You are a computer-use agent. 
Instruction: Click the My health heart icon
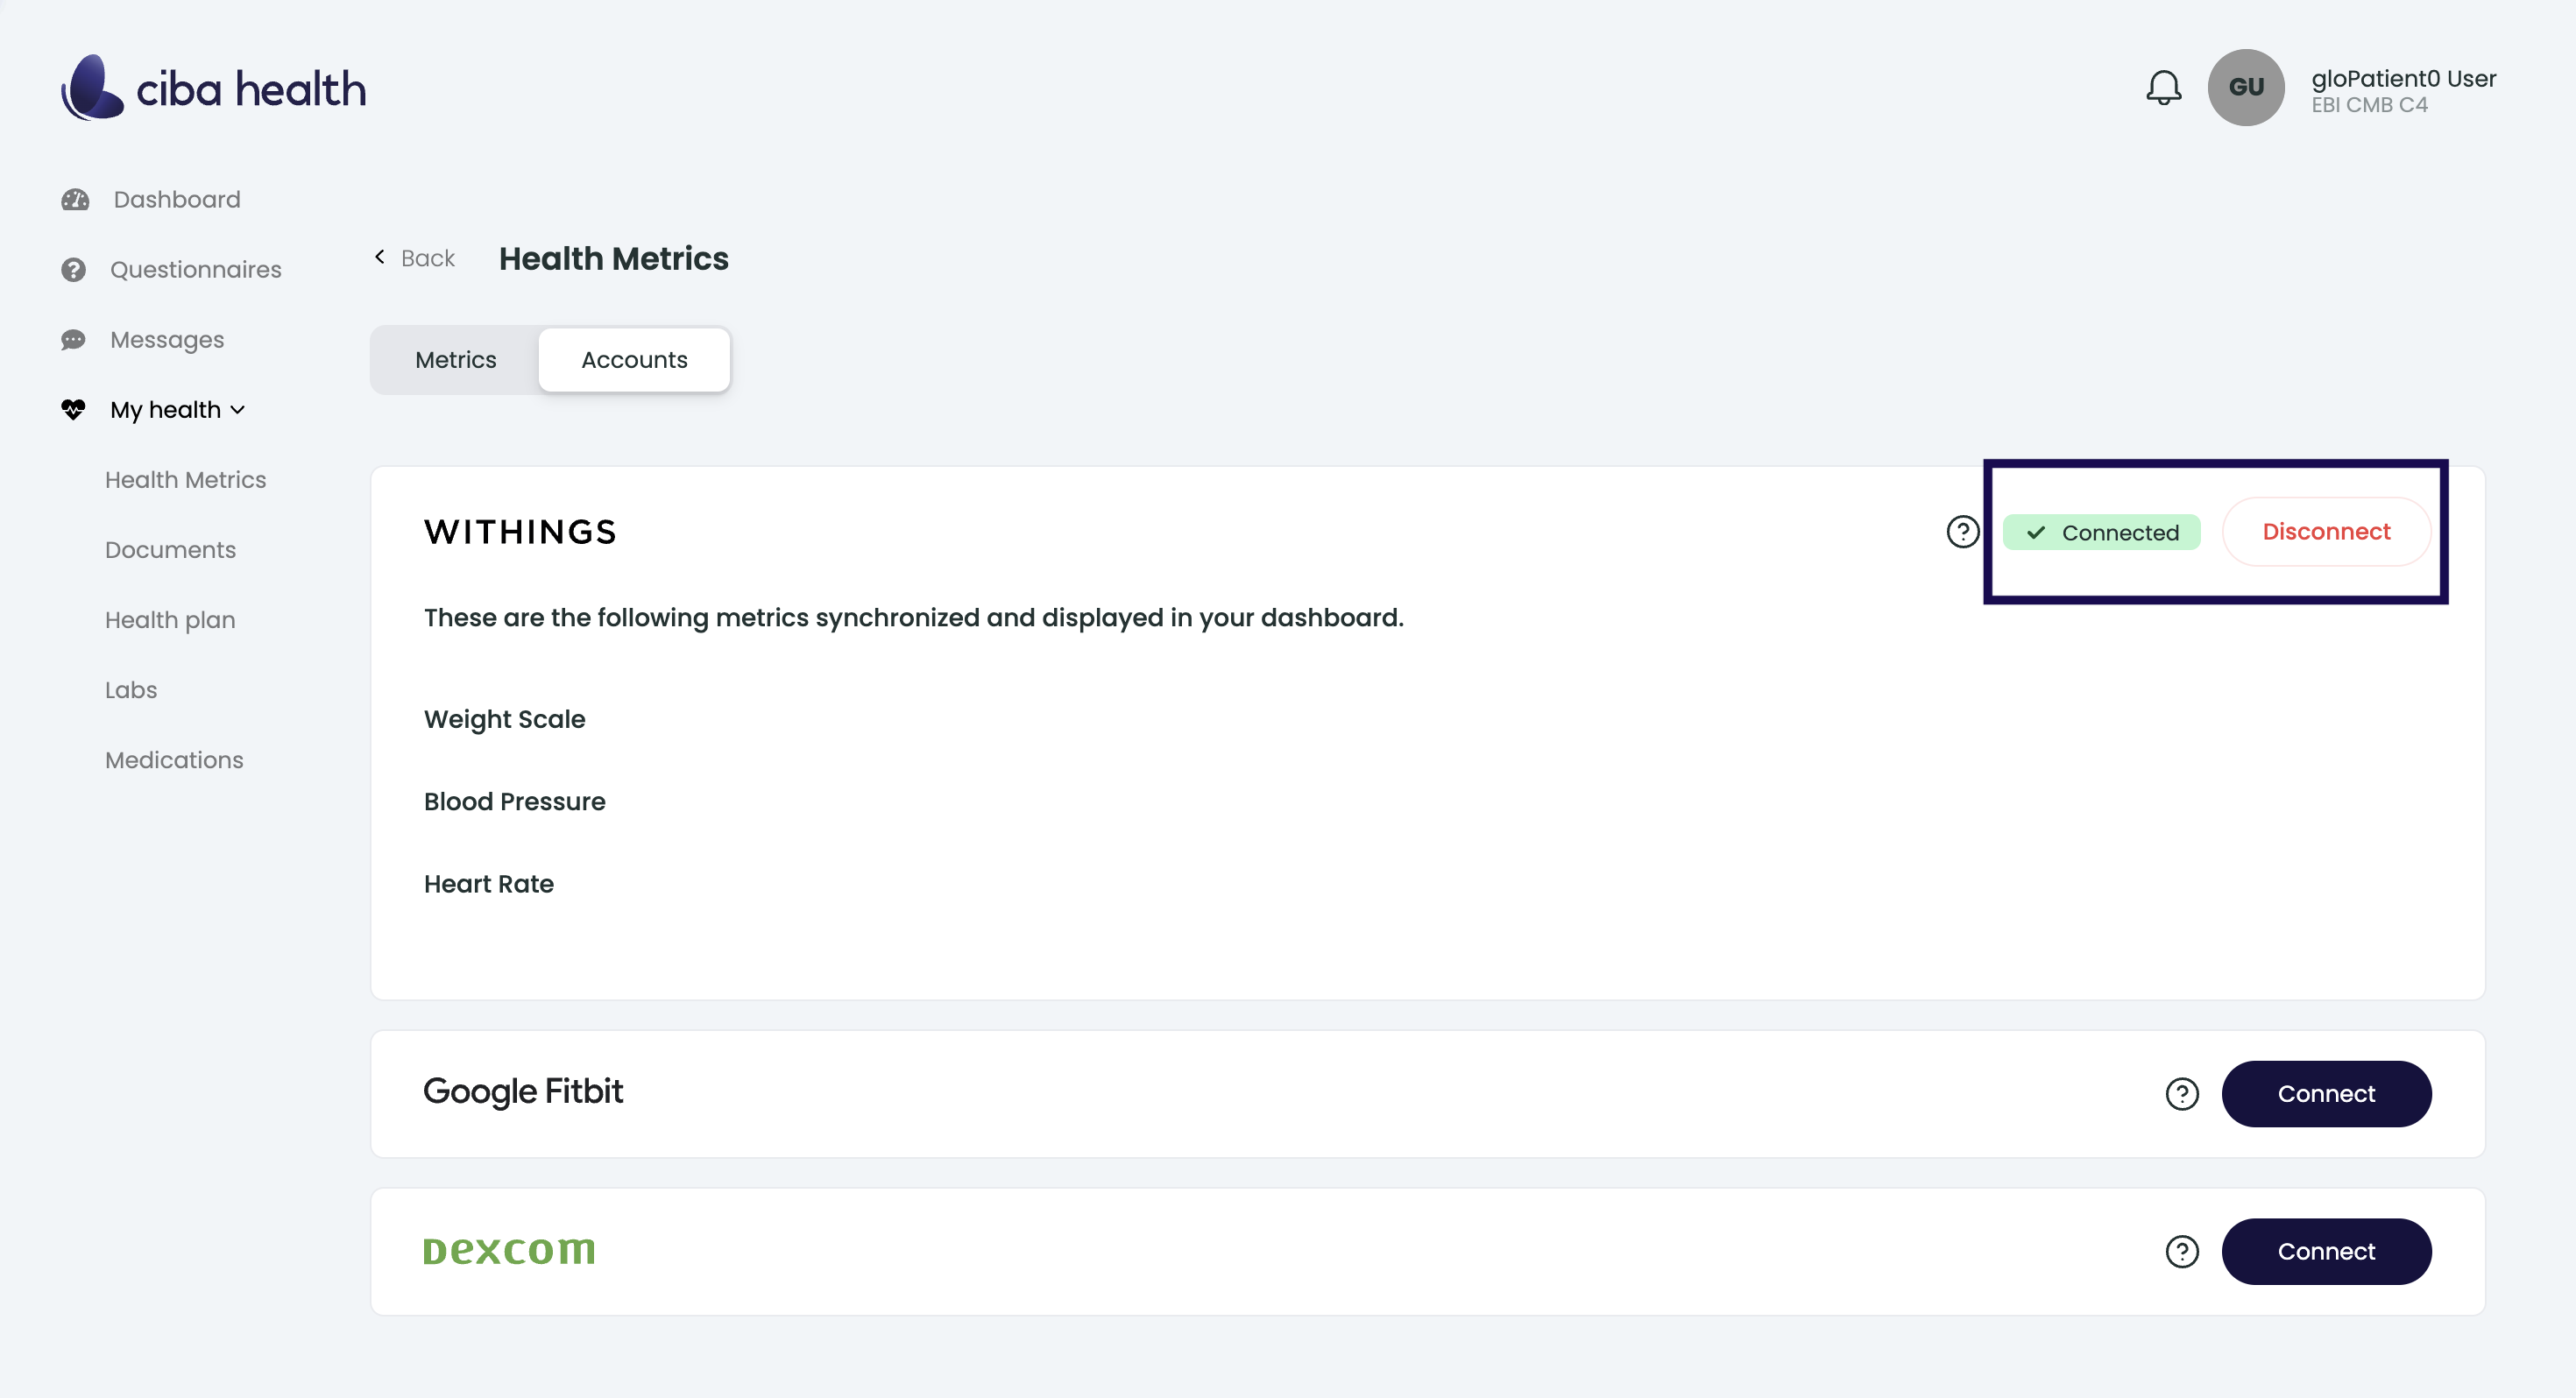pos(73,410)
